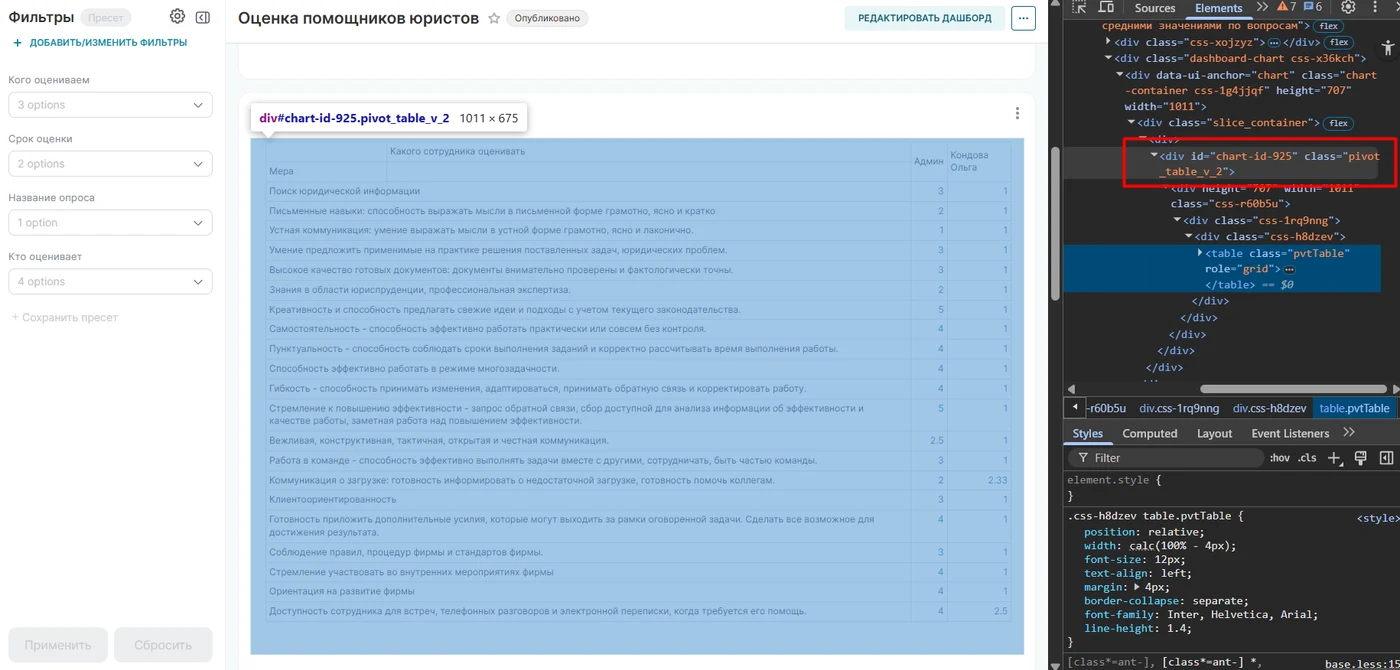This screenshot has height=670, width=1400.
Task: Select the Elements panel tab
Action: (1218, 7)
